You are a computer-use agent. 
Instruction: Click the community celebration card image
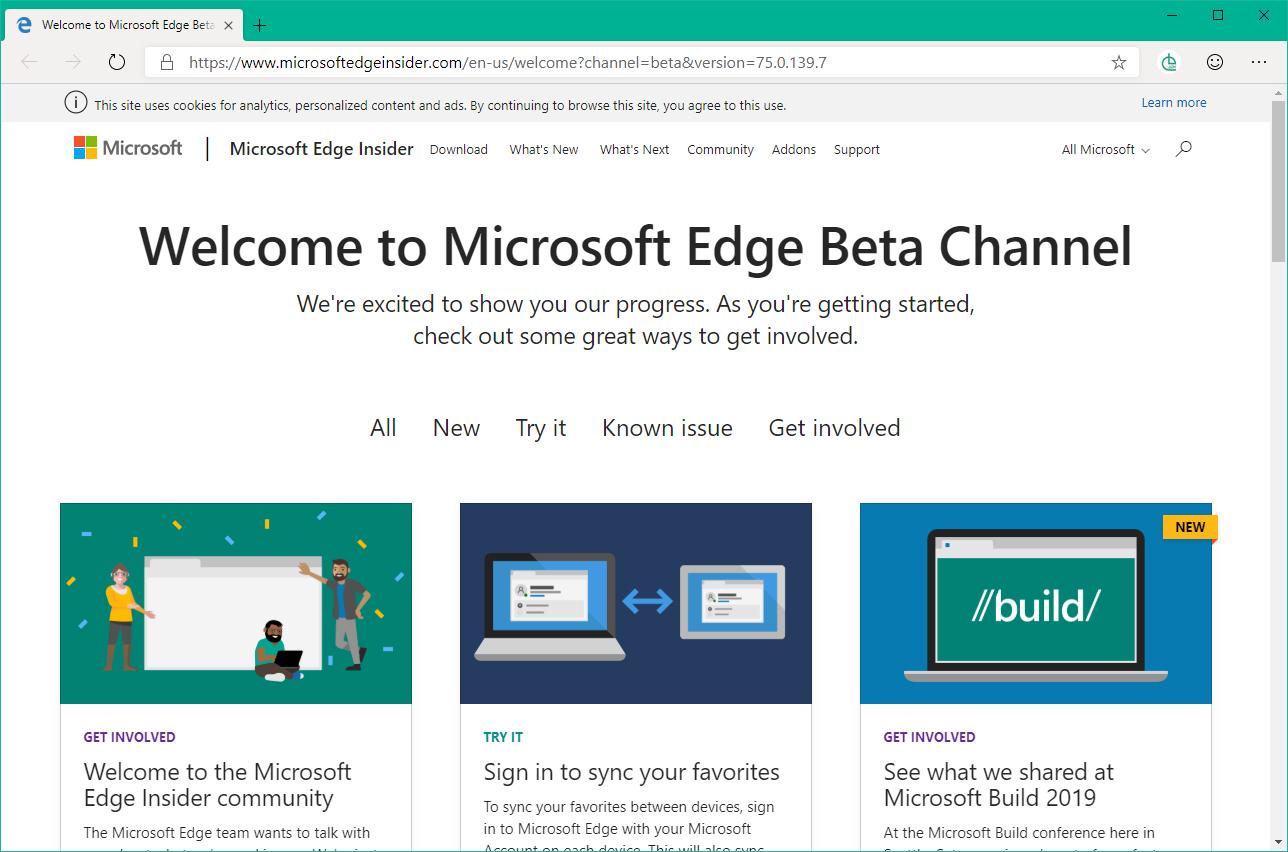point(236,603)
